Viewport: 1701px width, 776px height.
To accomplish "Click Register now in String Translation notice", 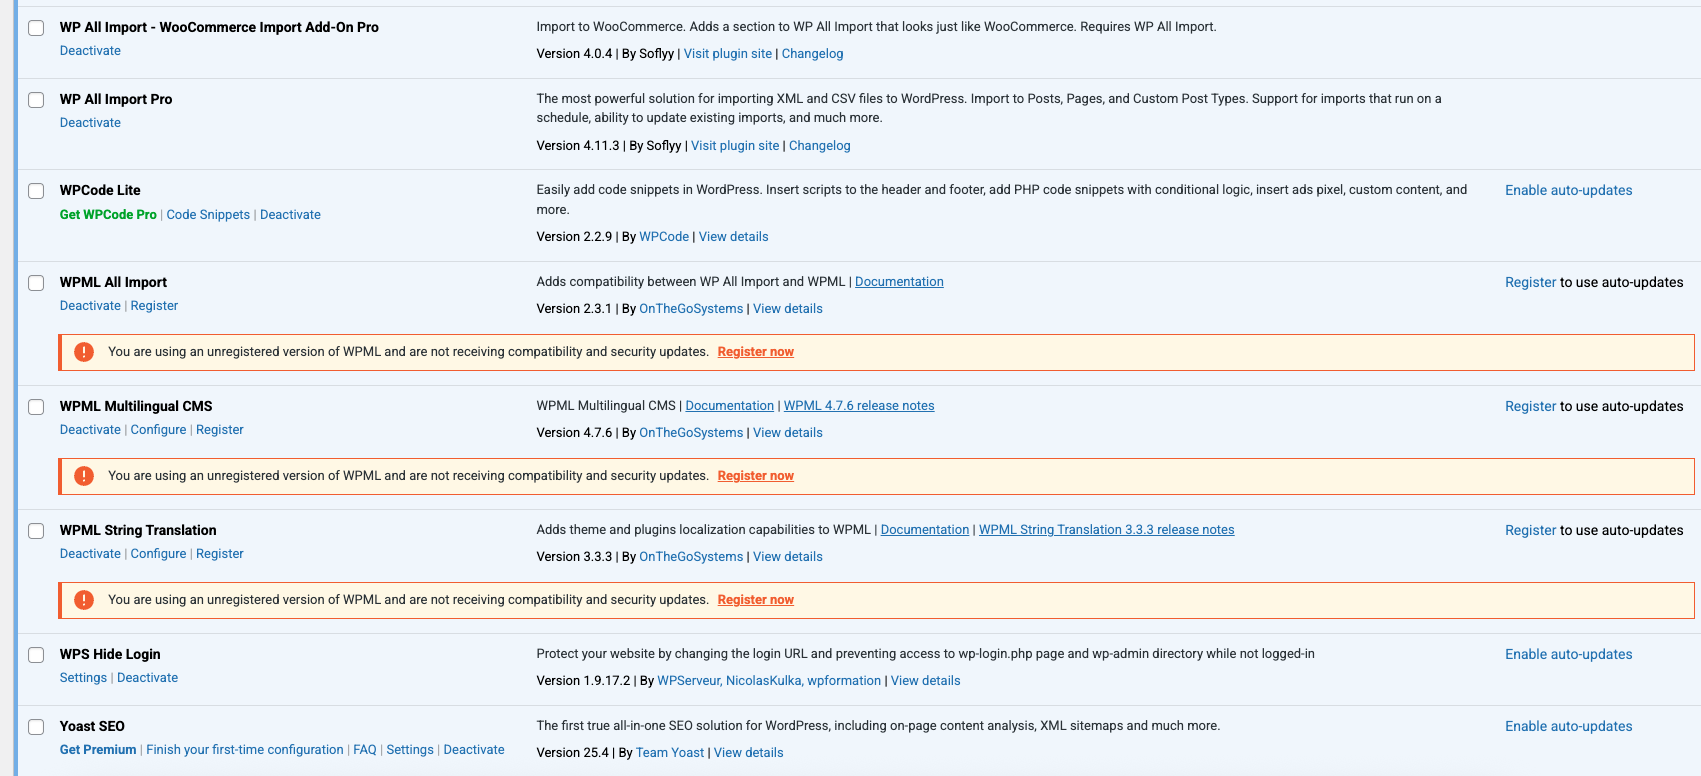I will pyautogui.click(x=756, y=600).
